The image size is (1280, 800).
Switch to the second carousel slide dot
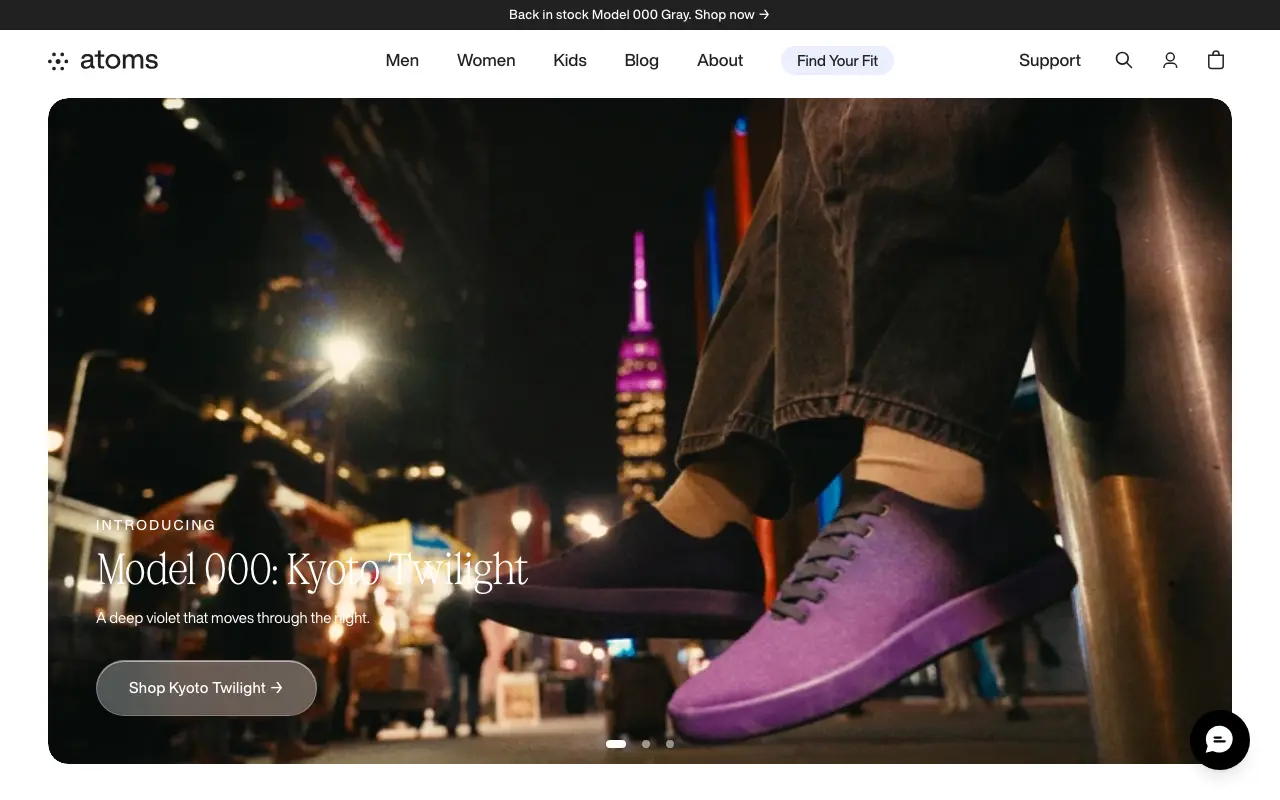pos(646,744)
